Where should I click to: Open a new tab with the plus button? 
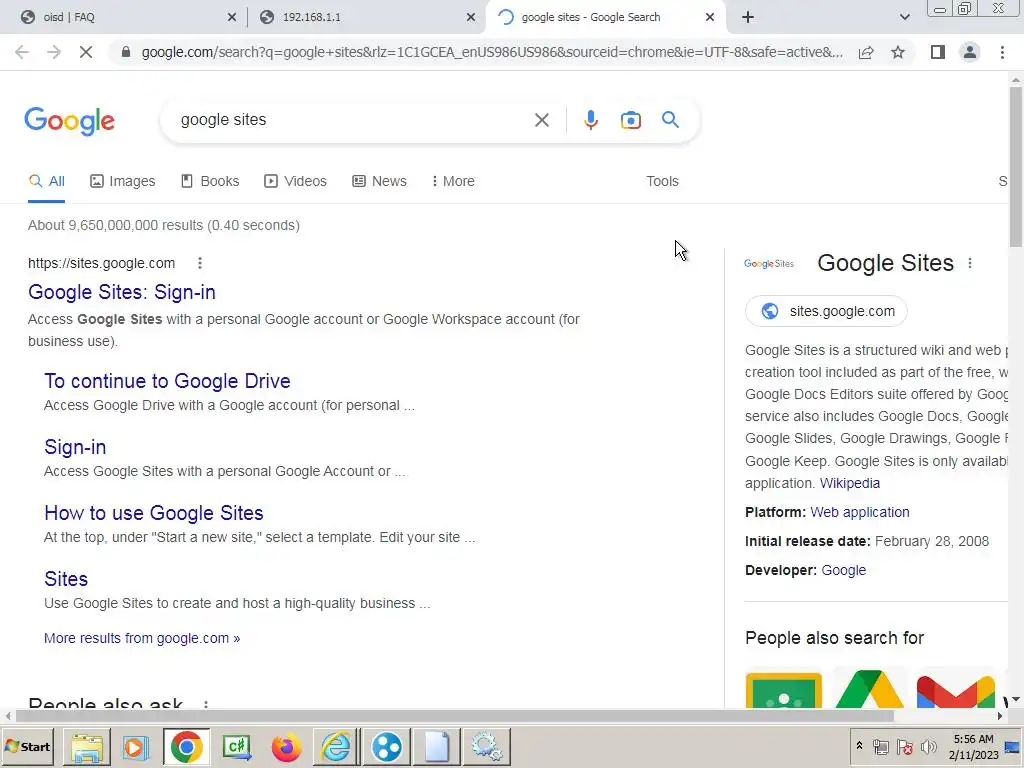pyautogui.click(x=748, y=18)
